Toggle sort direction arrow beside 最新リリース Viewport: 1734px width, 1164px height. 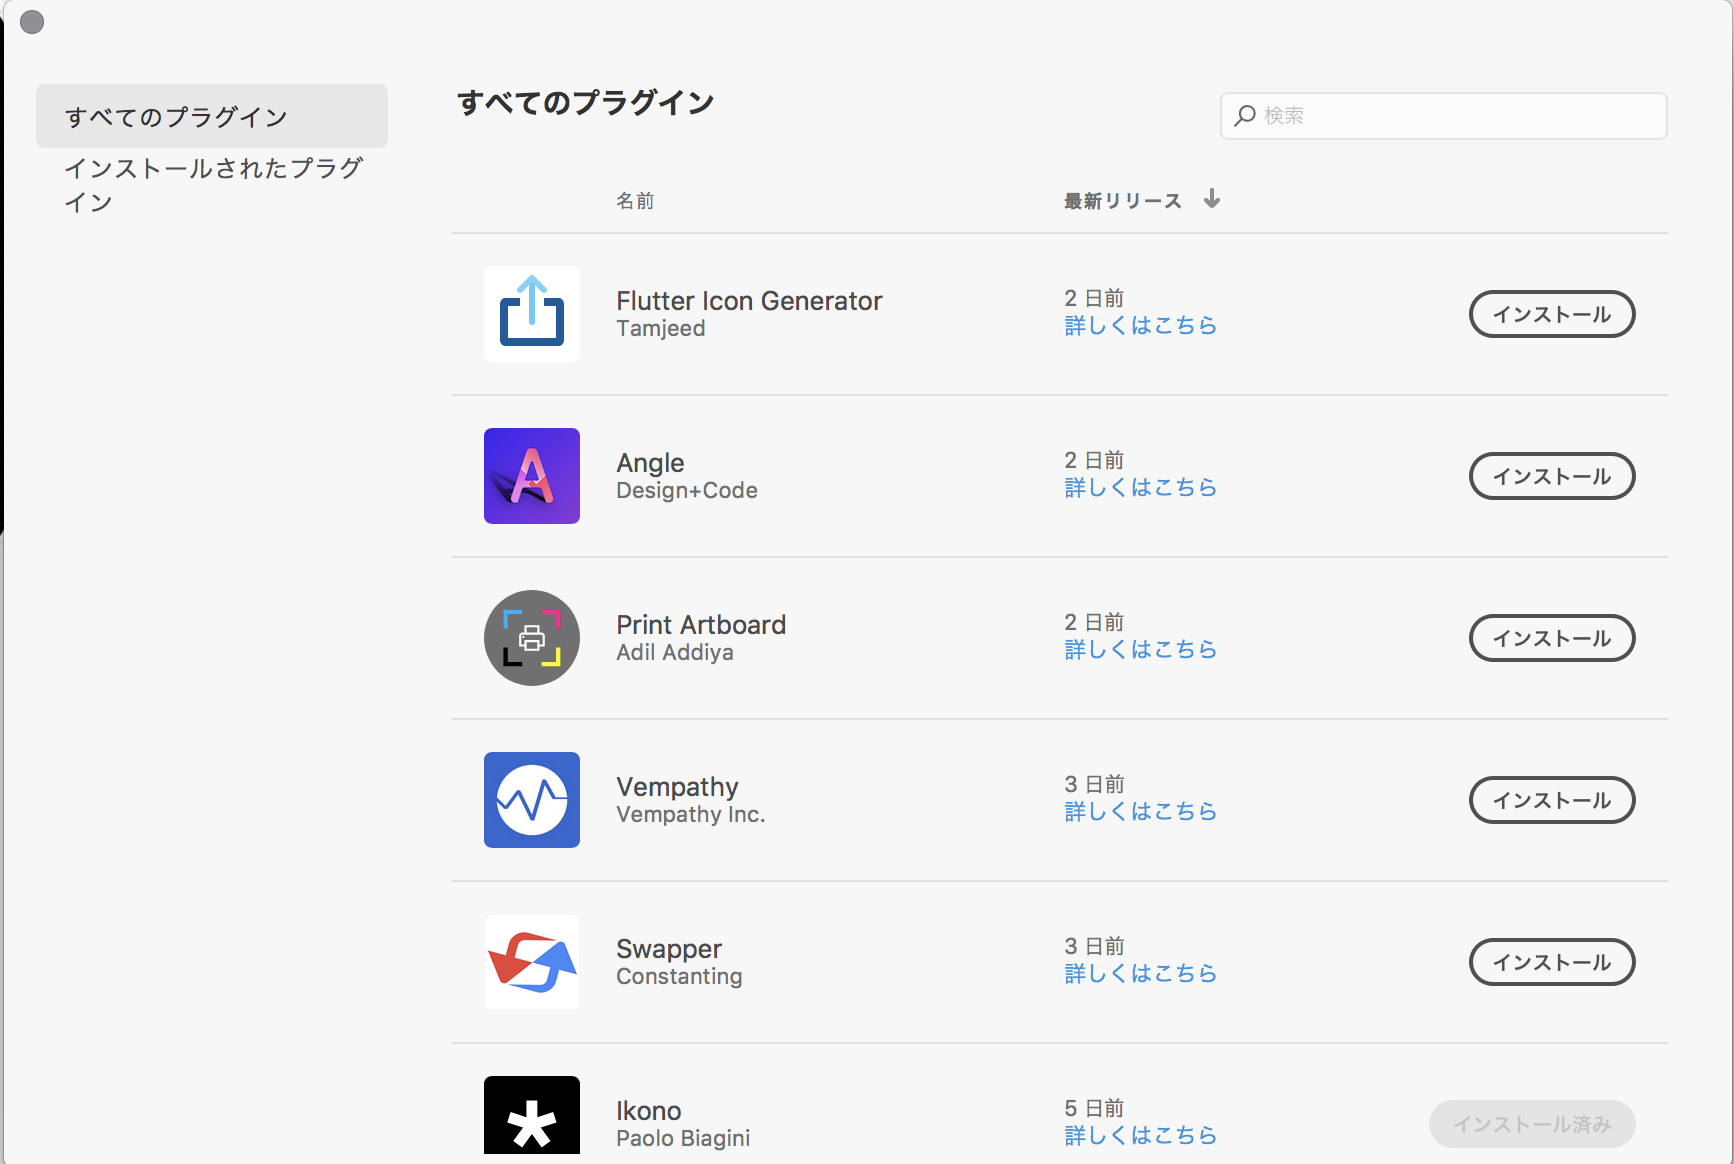1212,199
